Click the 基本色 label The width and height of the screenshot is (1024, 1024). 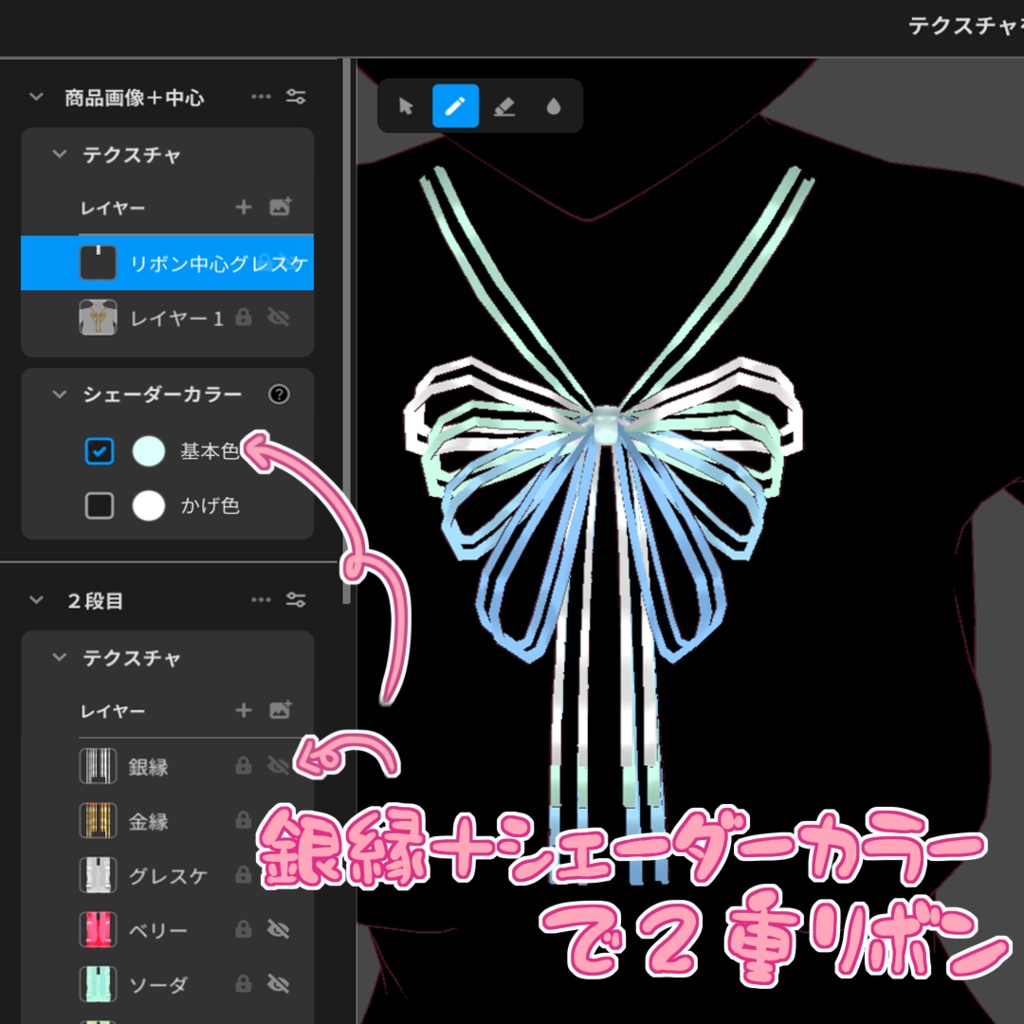210,451
